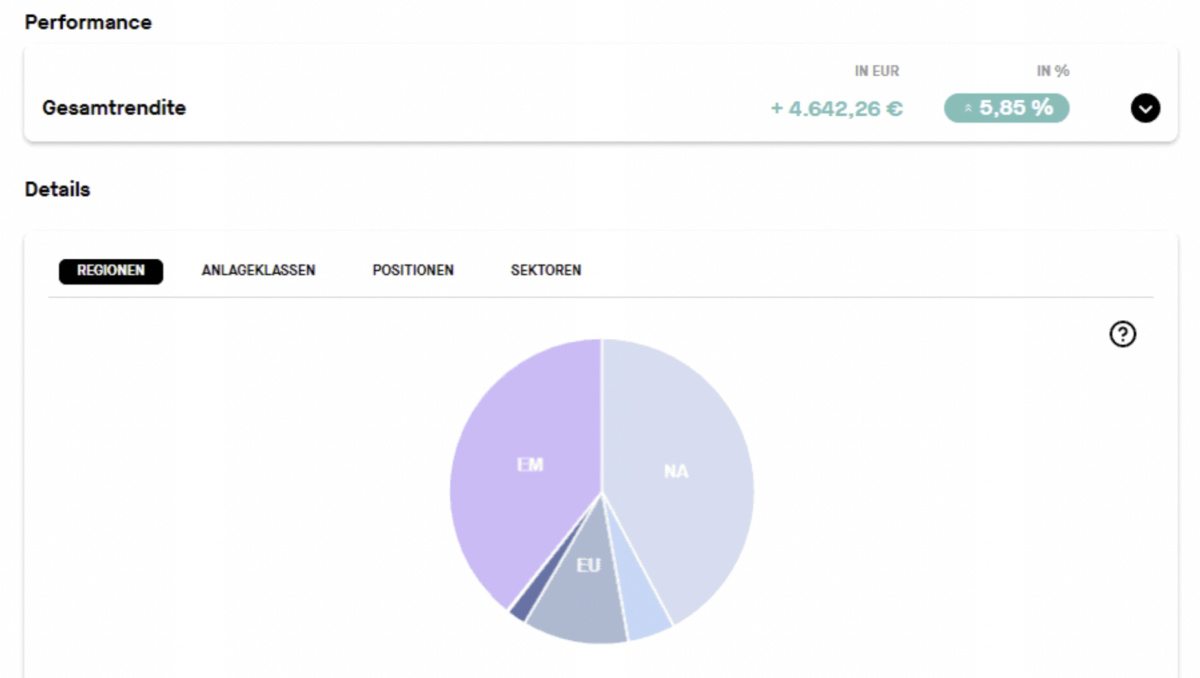Click the Performance section heading
The image size is (1200, 678).
click(x=88, y=21)
